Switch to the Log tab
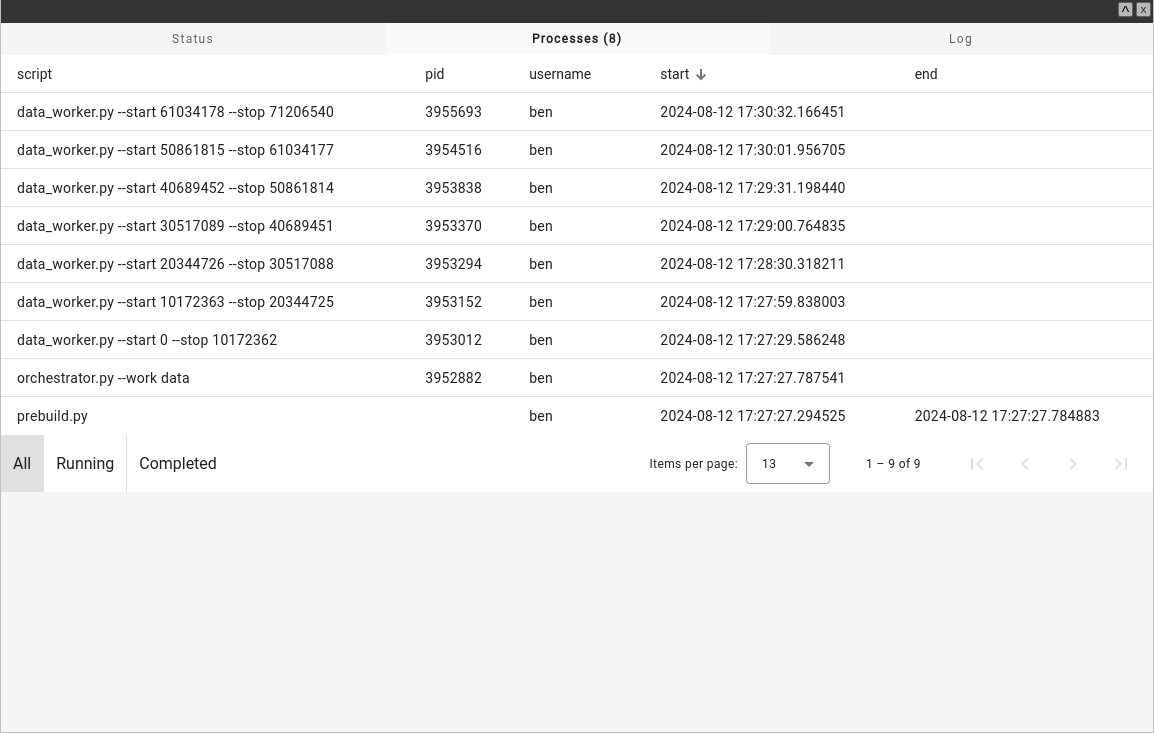 959,39
